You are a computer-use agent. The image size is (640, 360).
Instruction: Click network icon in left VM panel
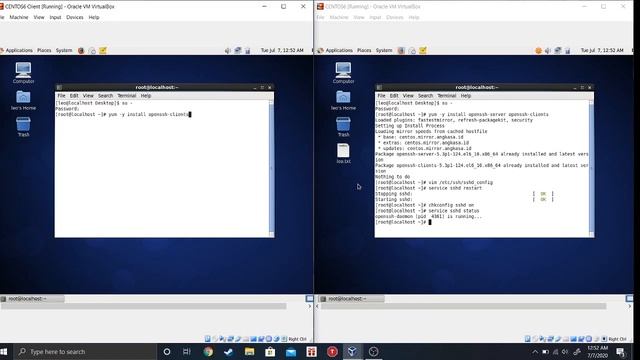click(x=238, y=51)
